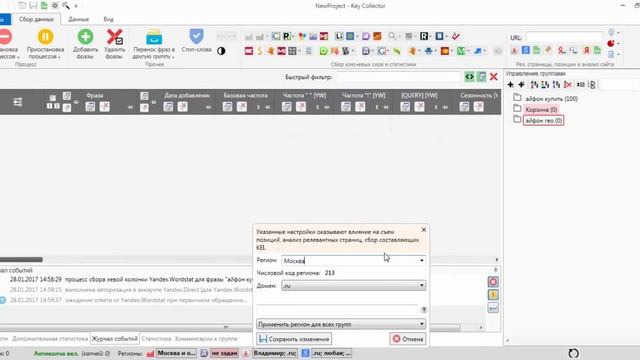Open the Дополнительная статистика bottom tab
The image size is (640, 360).
50,339
